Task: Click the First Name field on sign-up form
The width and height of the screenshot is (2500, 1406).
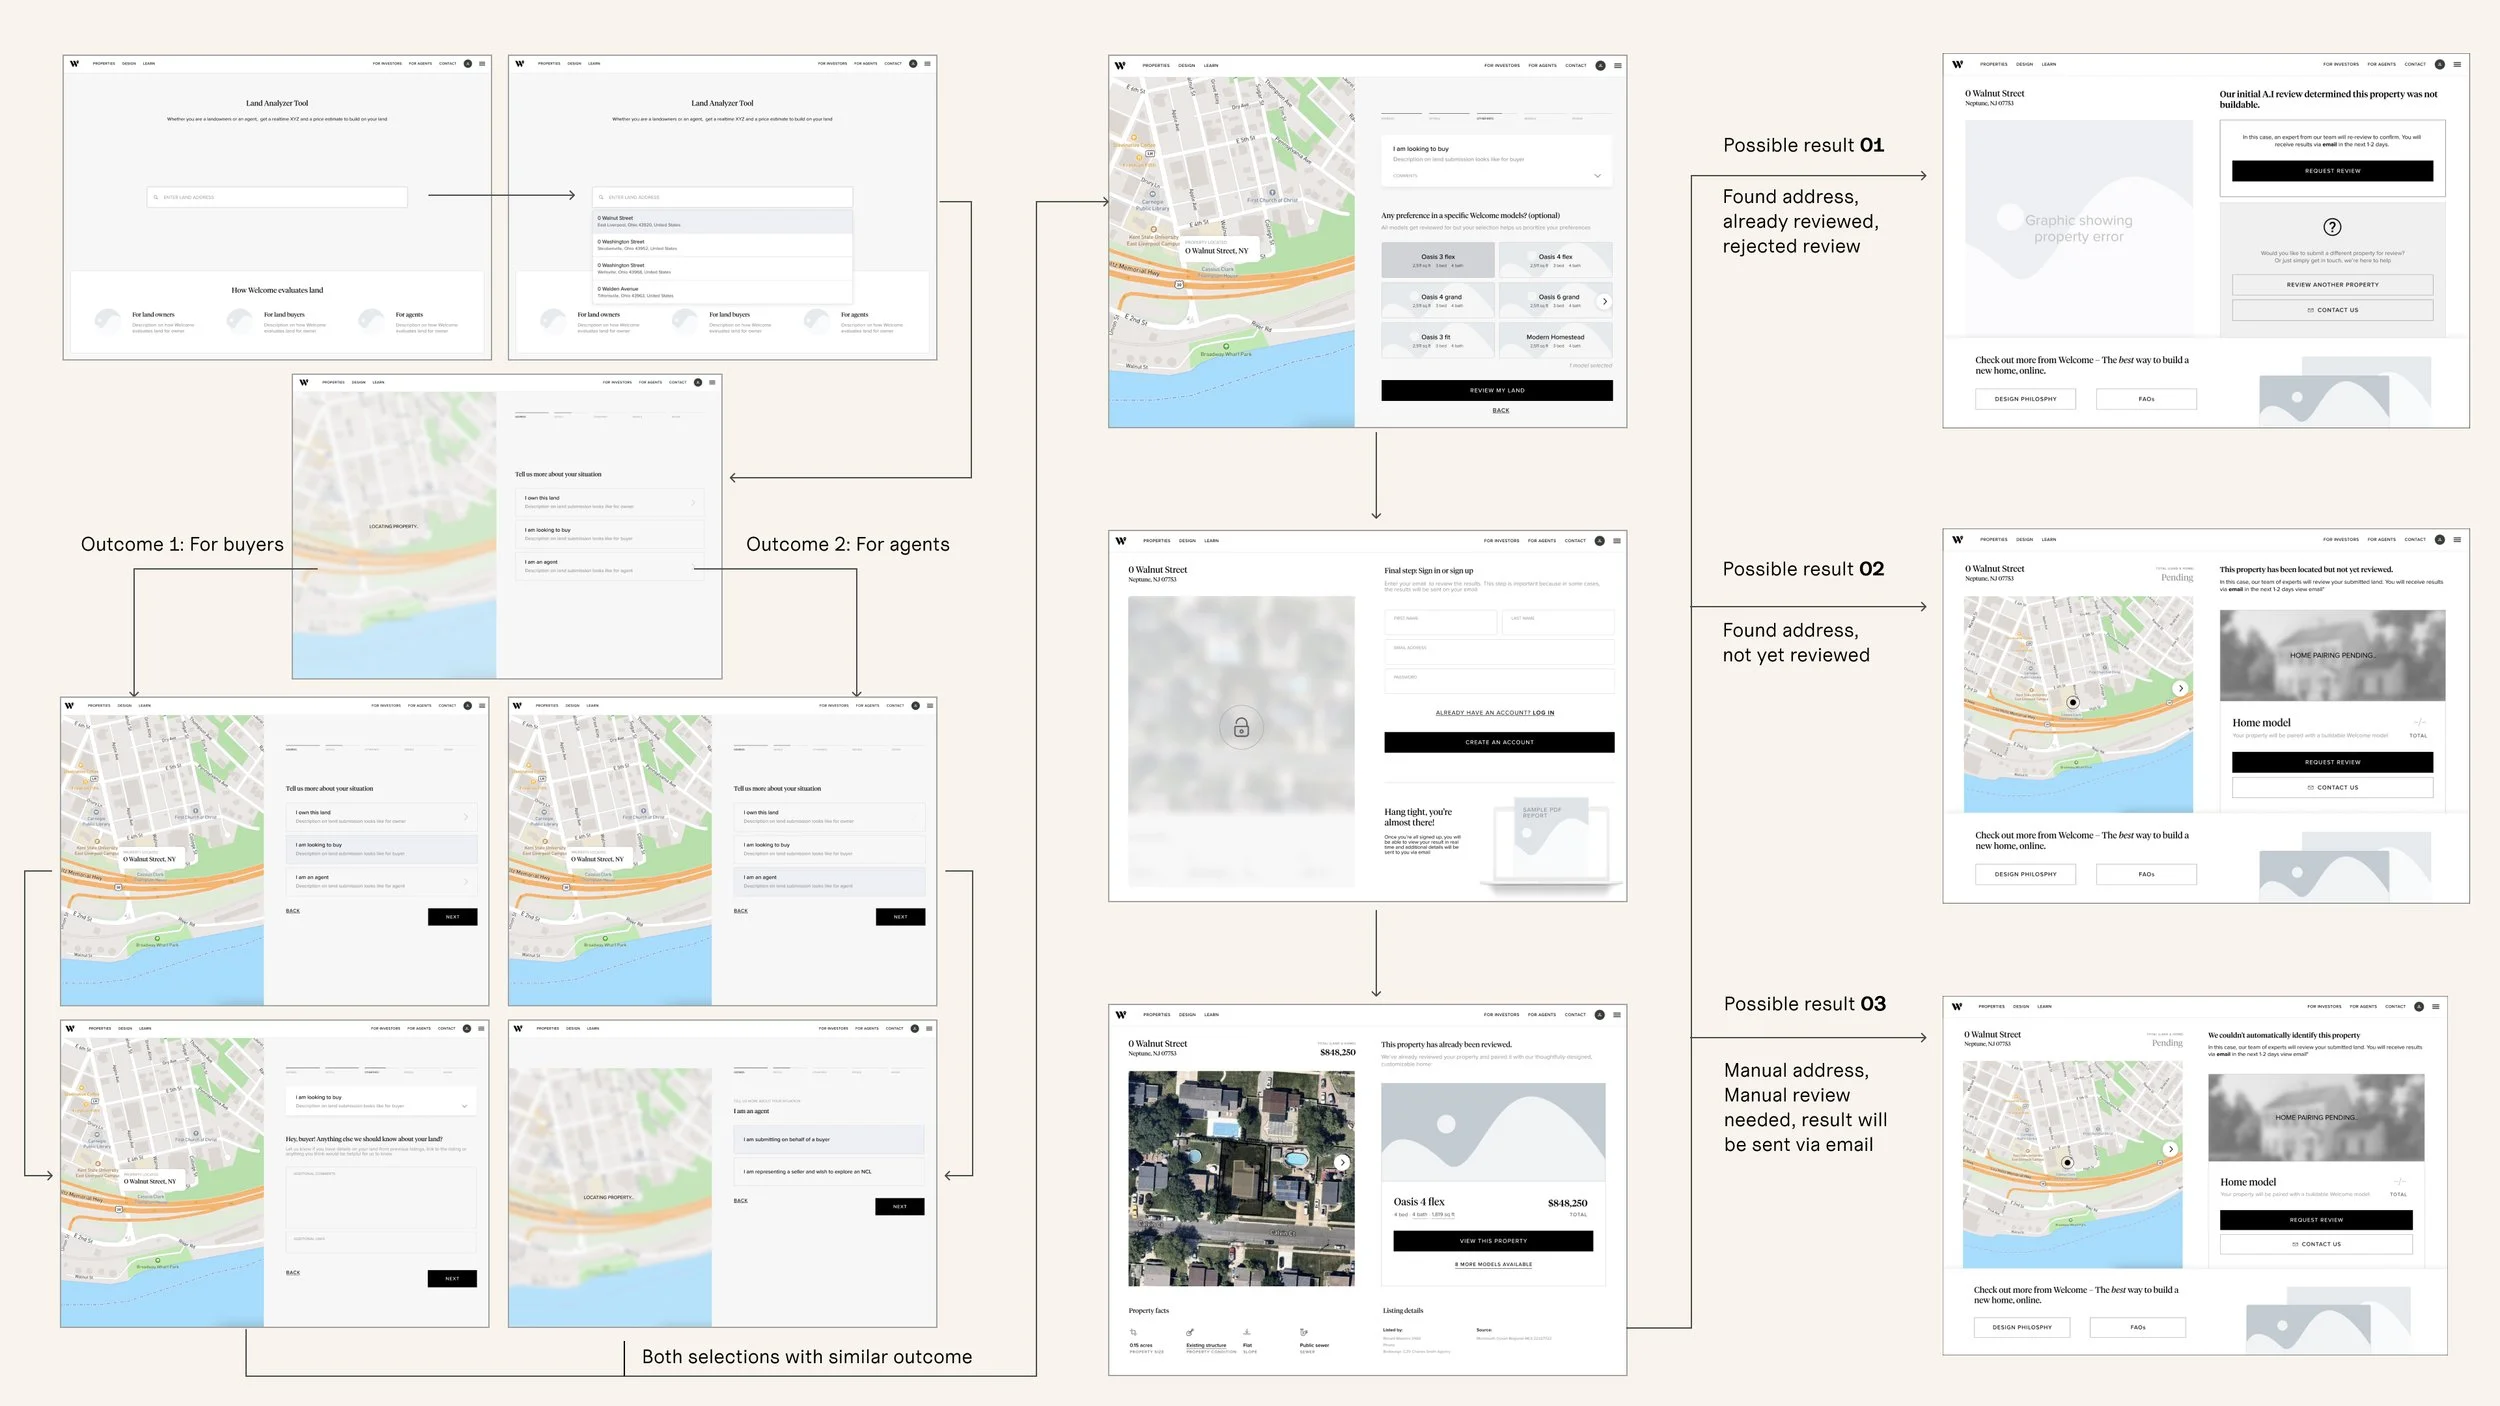Action: (x=1440, y=621)
